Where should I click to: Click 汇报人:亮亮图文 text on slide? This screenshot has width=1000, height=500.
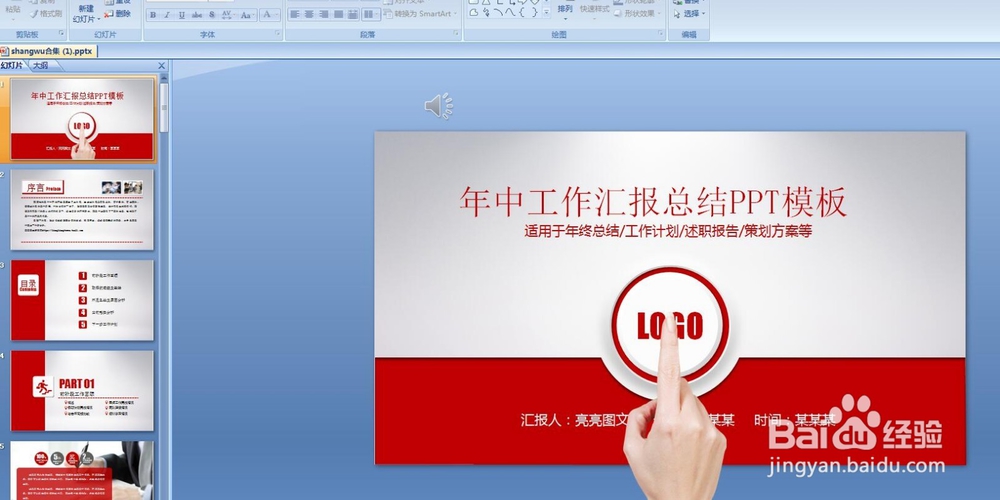575,420
